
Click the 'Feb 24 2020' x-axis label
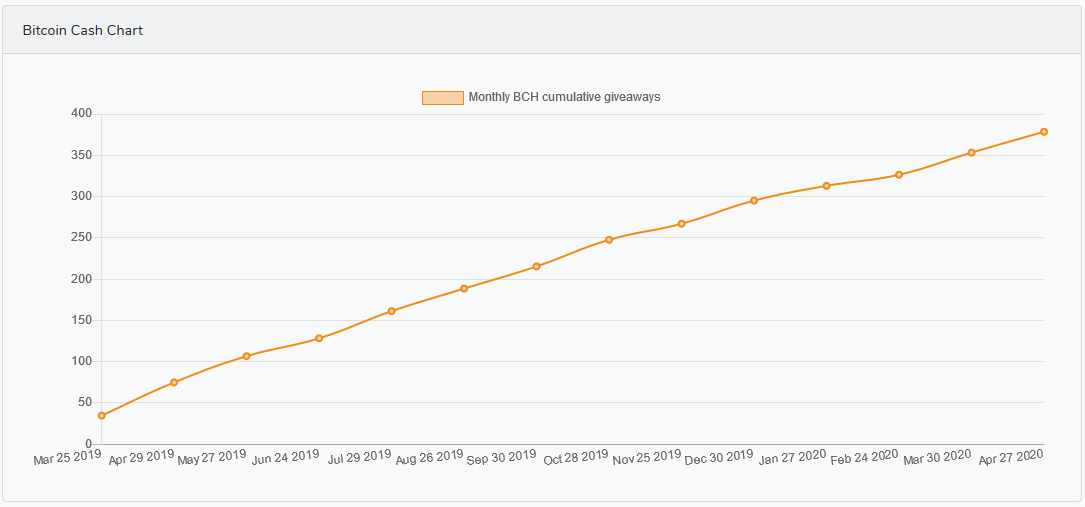pyautogui.click(x=865, y=458)
